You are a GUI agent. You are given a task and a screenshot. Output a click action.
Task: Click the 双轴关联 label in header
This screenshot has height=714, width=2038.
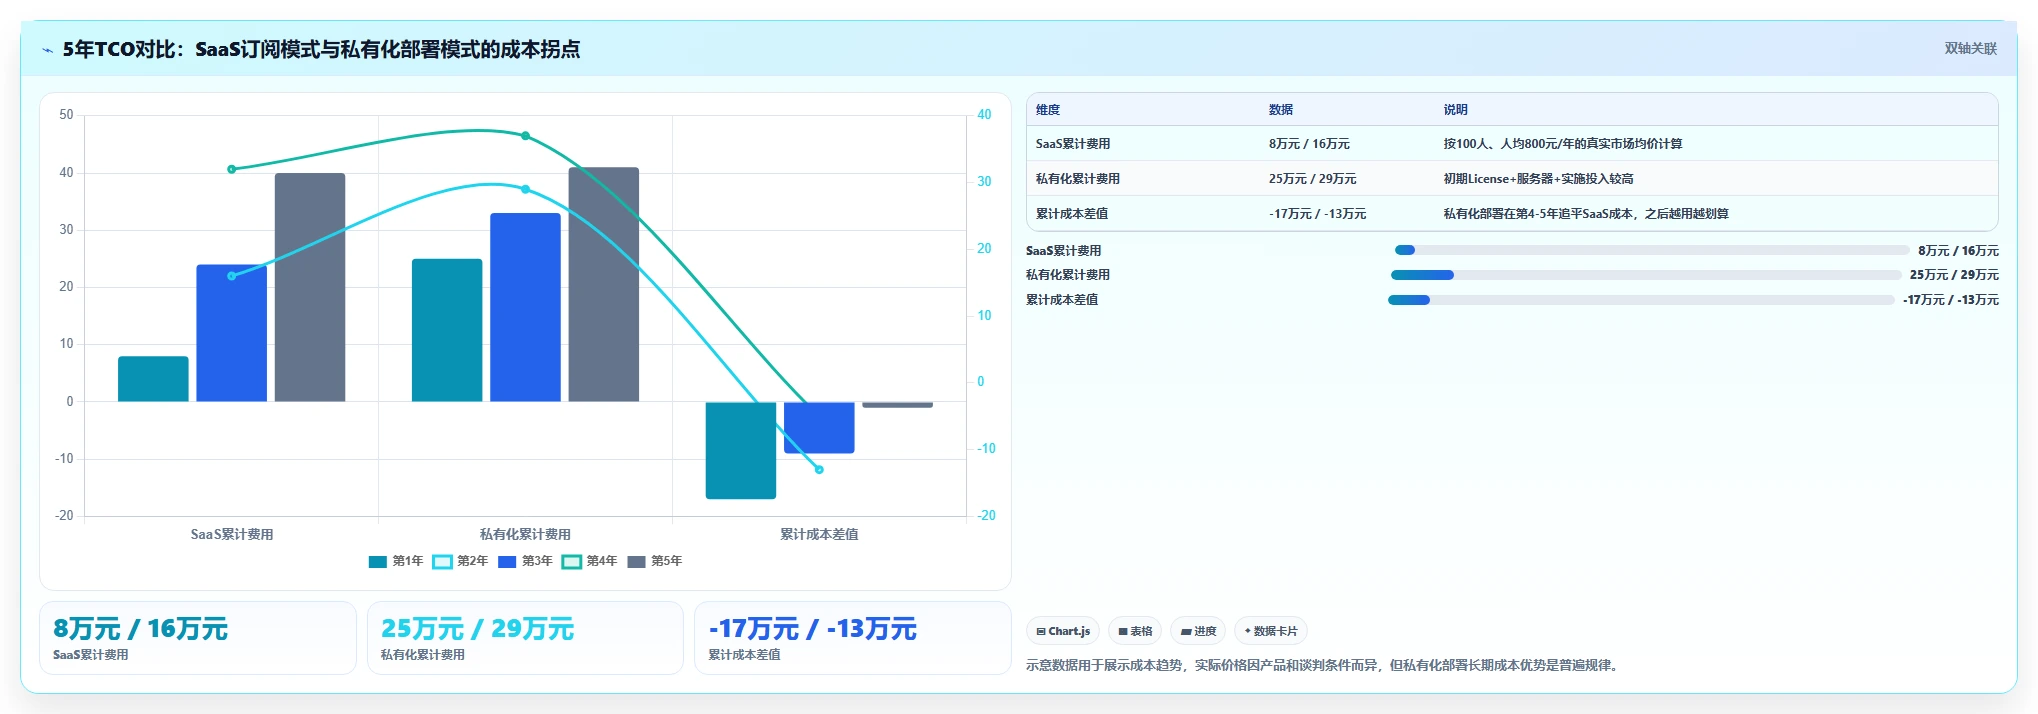[1970, 49]
